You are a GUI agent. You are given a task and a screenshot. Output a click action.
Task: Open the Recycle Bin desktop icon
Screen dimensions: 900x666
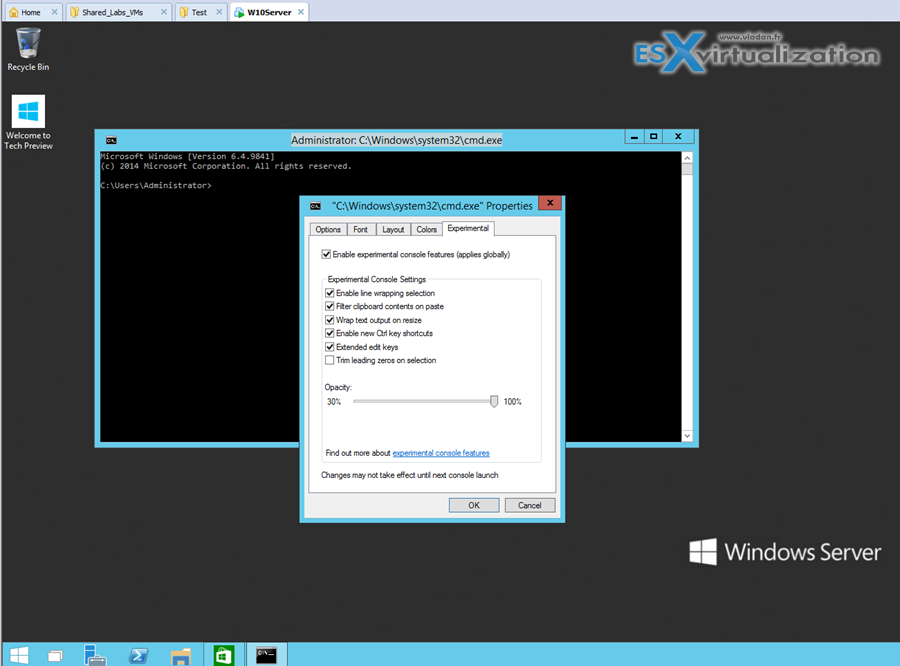click(28, 49)
